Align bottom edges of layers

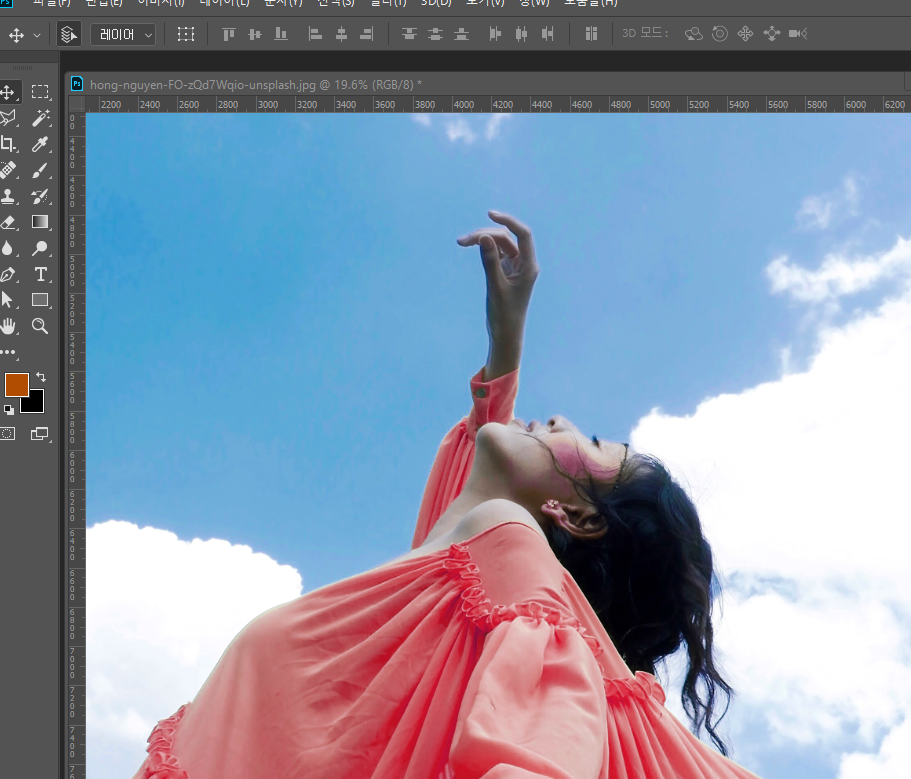click(281, 34)
